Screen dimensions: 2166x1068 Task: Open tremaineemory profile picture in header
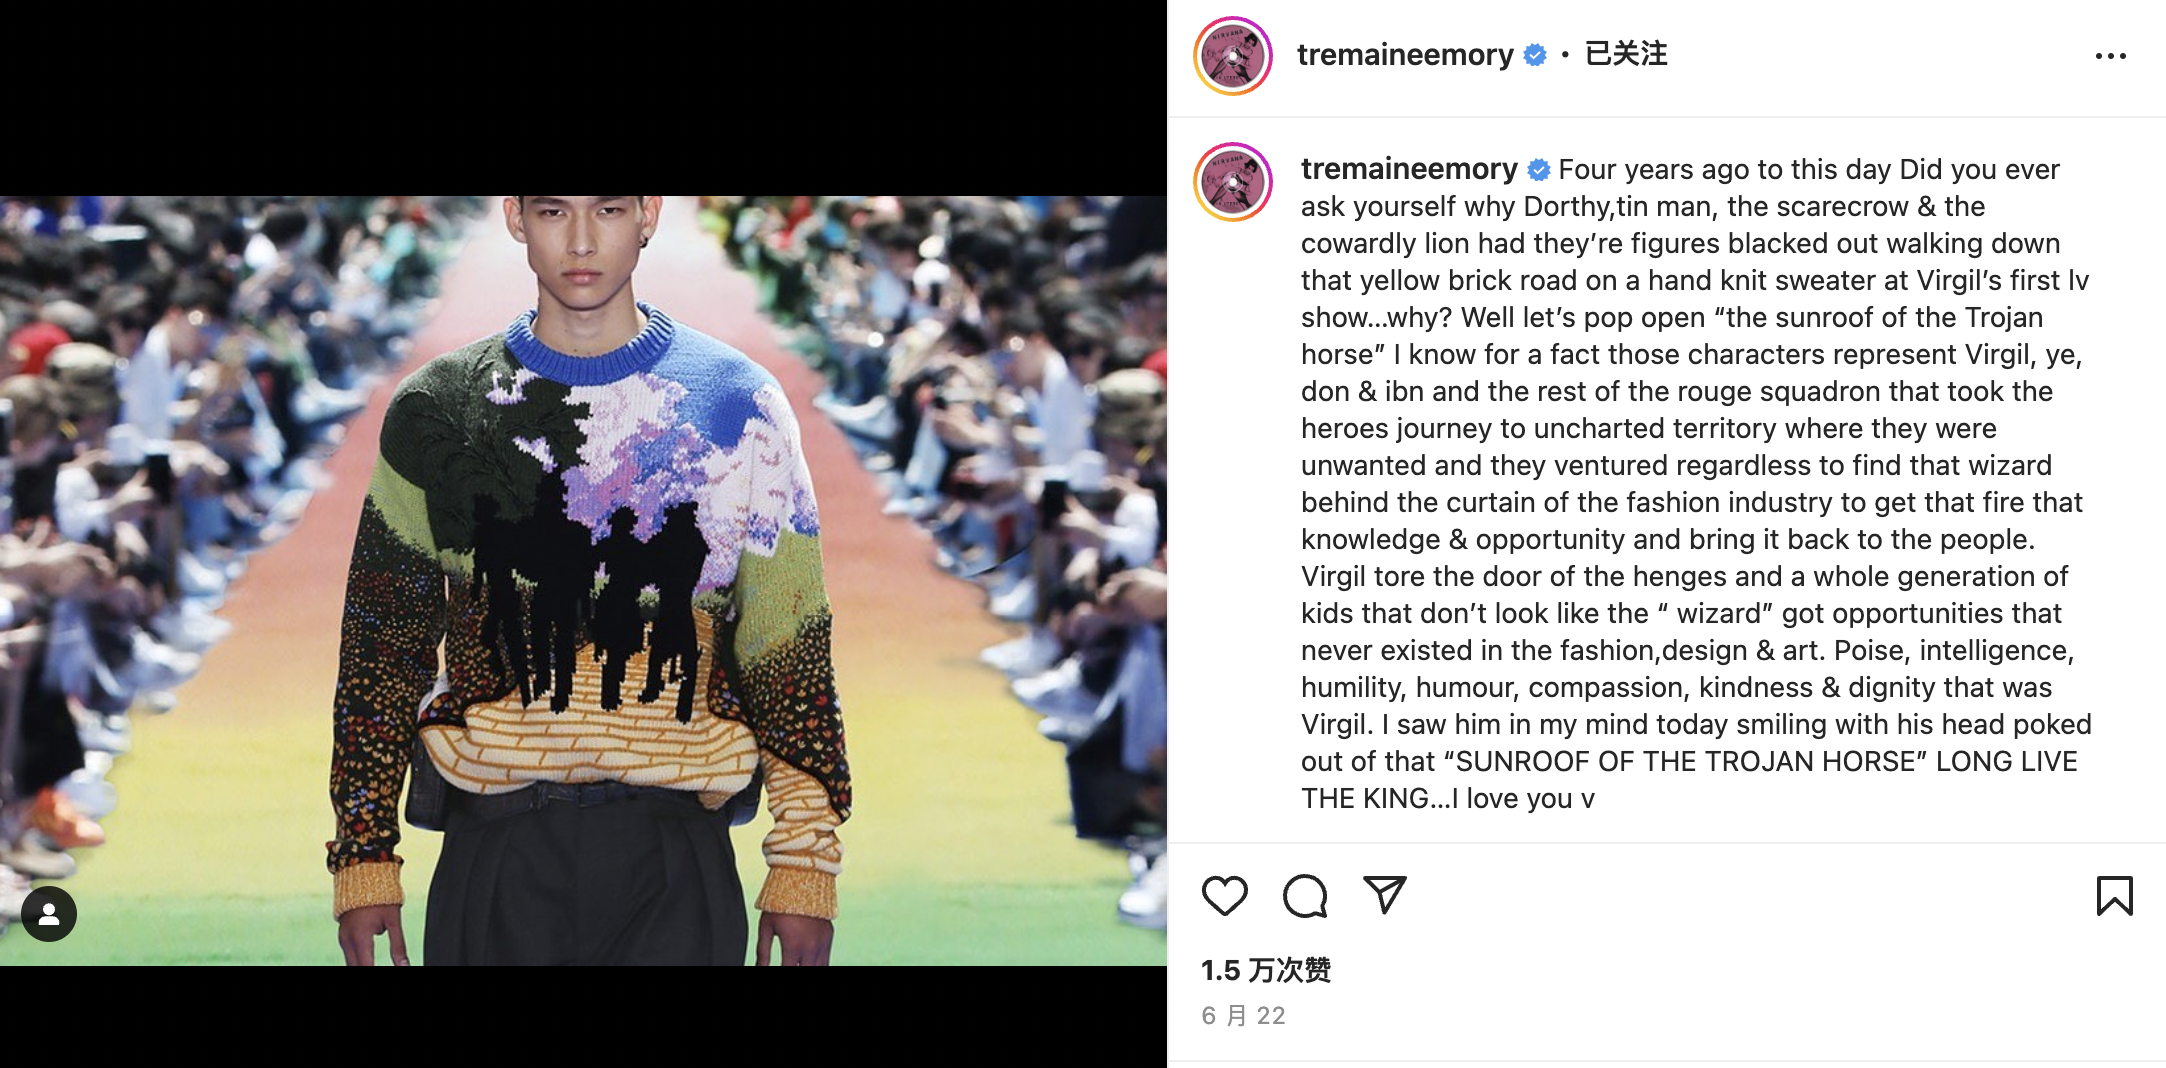(x=1233, y=56)
